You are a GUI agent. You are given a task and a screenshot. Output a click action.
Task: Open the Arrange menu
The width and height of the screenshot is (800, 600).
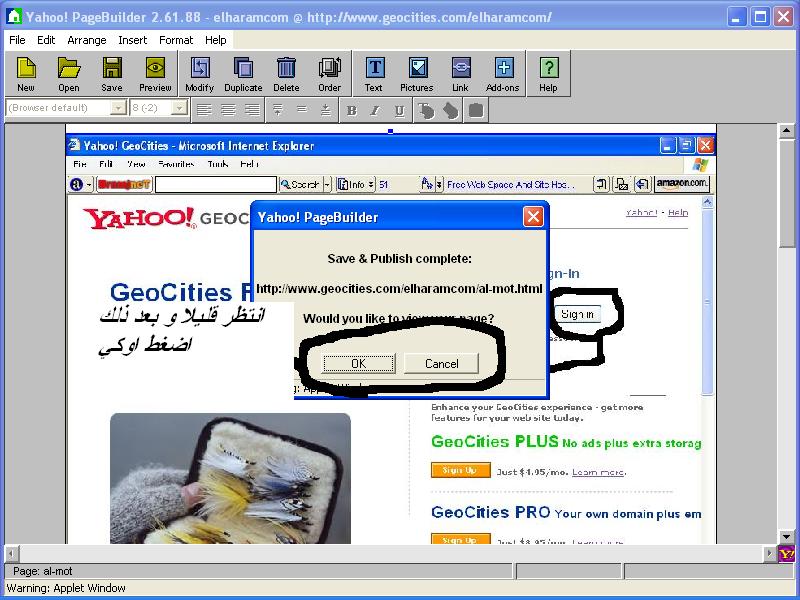tap(87, 40)
